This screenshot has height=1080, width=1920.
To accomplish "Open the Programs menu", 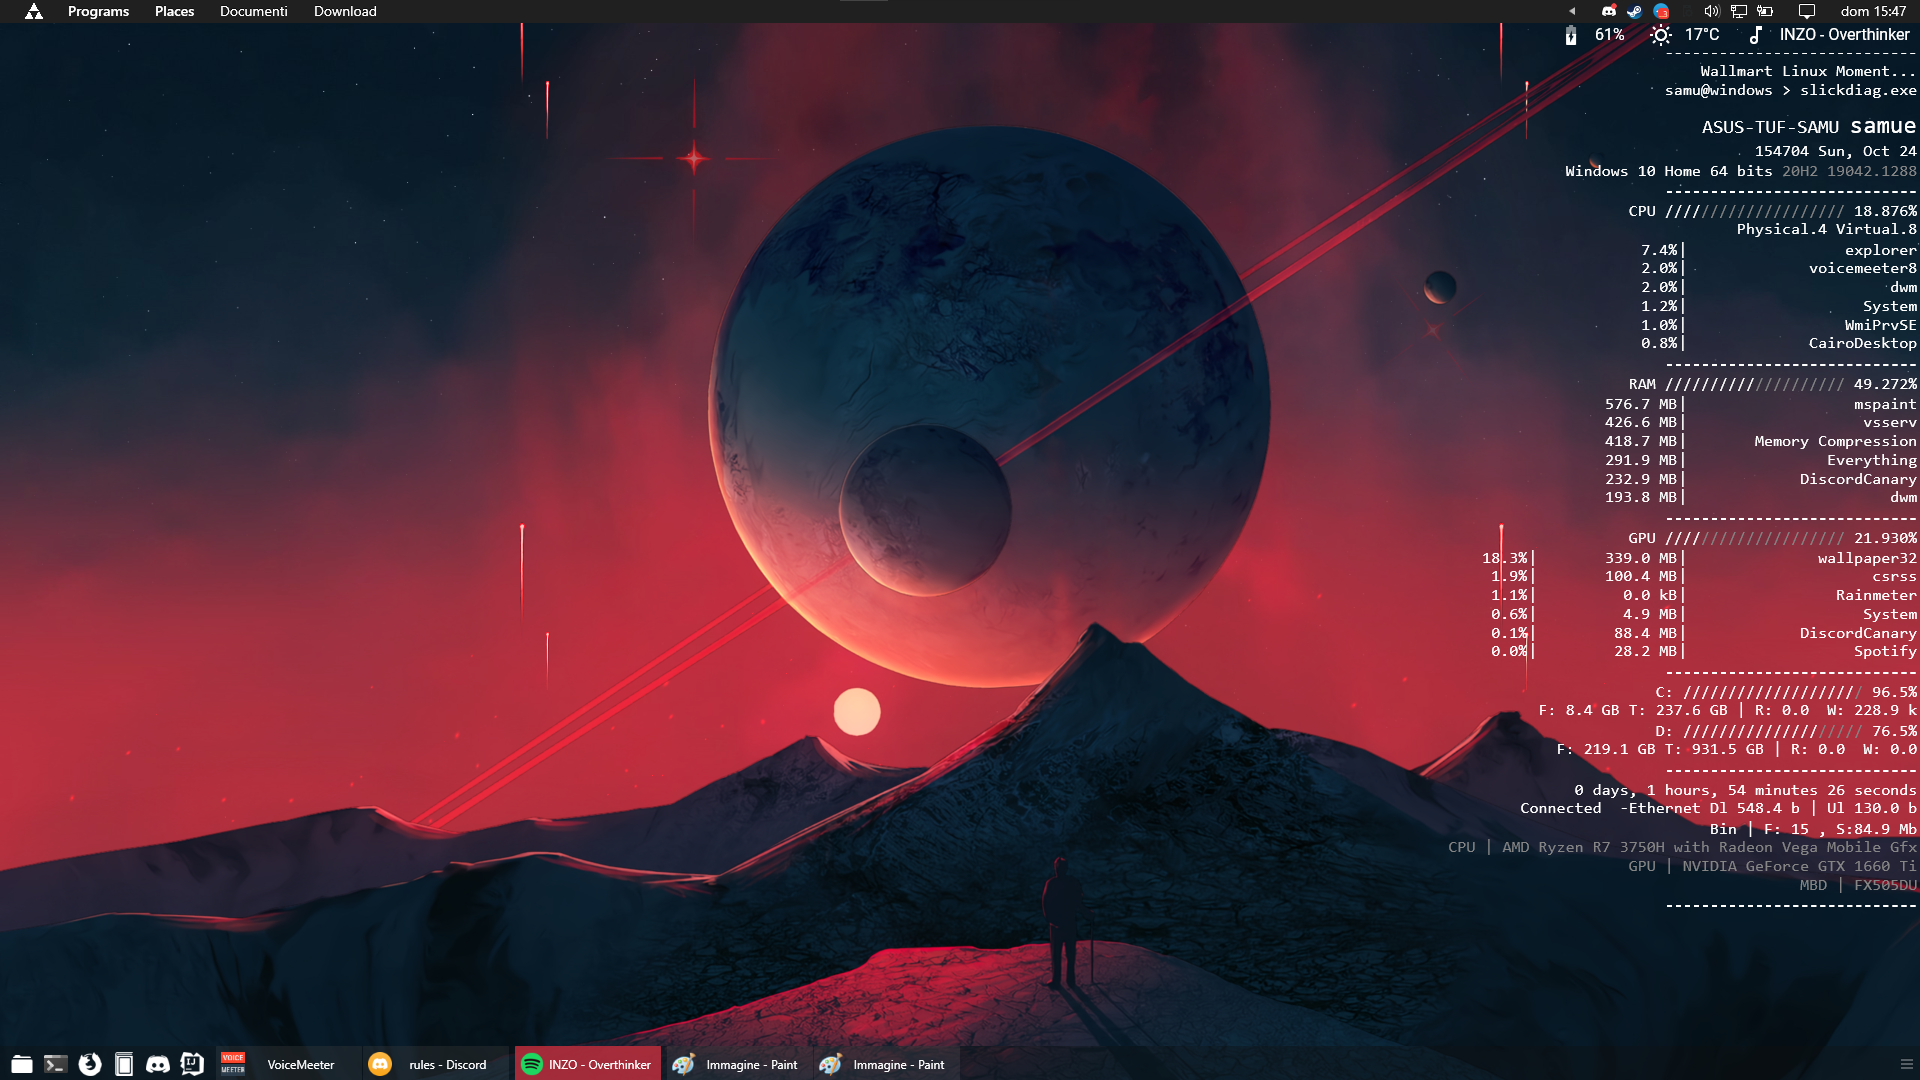I will pos(98,12).
